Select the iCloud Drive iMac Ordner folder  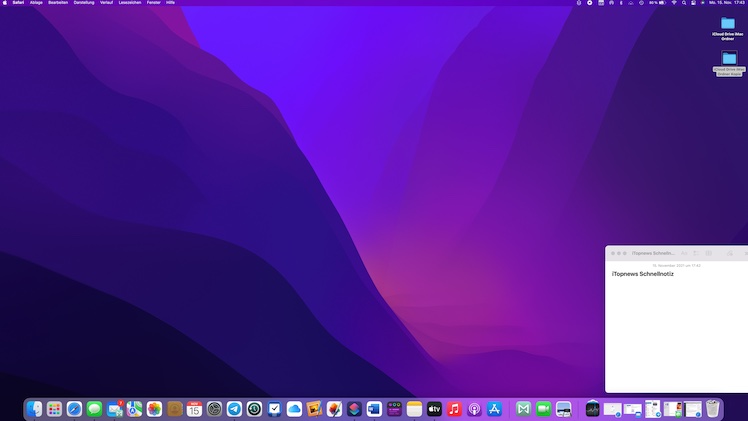tap(728, 24)
